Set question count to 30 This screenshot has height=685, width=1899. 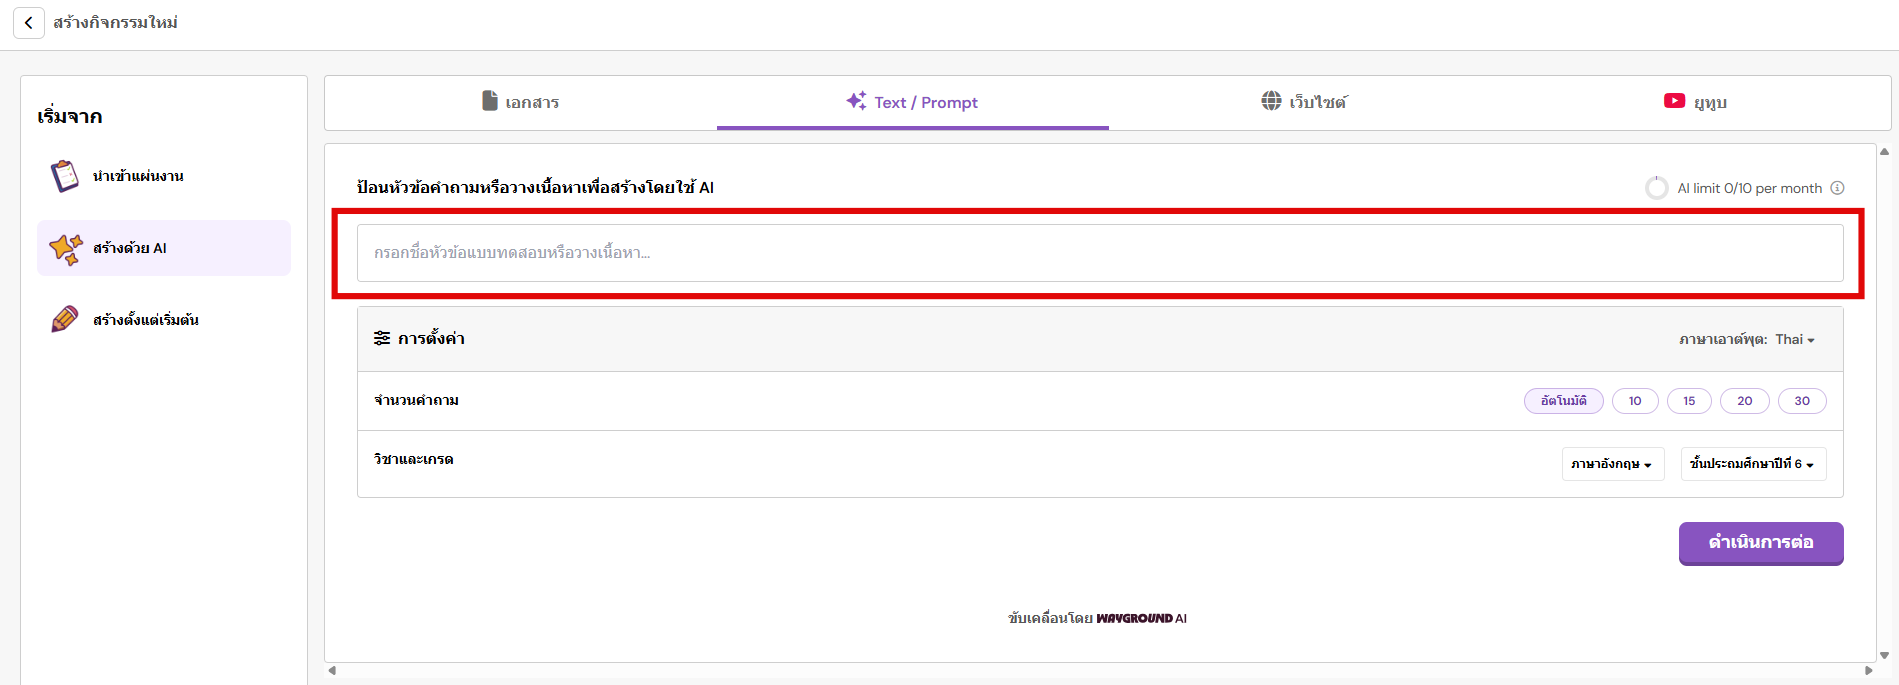tap(1802, 401)
